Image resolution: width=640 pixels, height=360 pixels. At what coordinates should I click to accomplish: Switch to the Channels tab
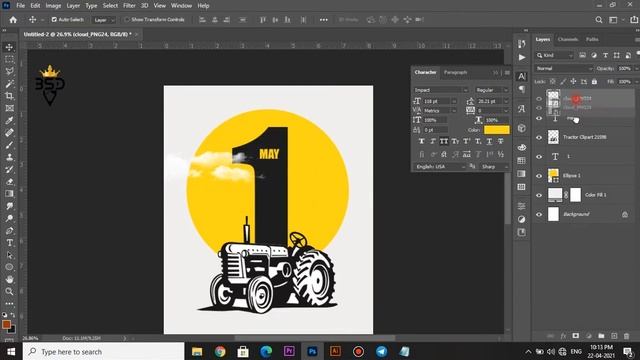coord(568,39)
